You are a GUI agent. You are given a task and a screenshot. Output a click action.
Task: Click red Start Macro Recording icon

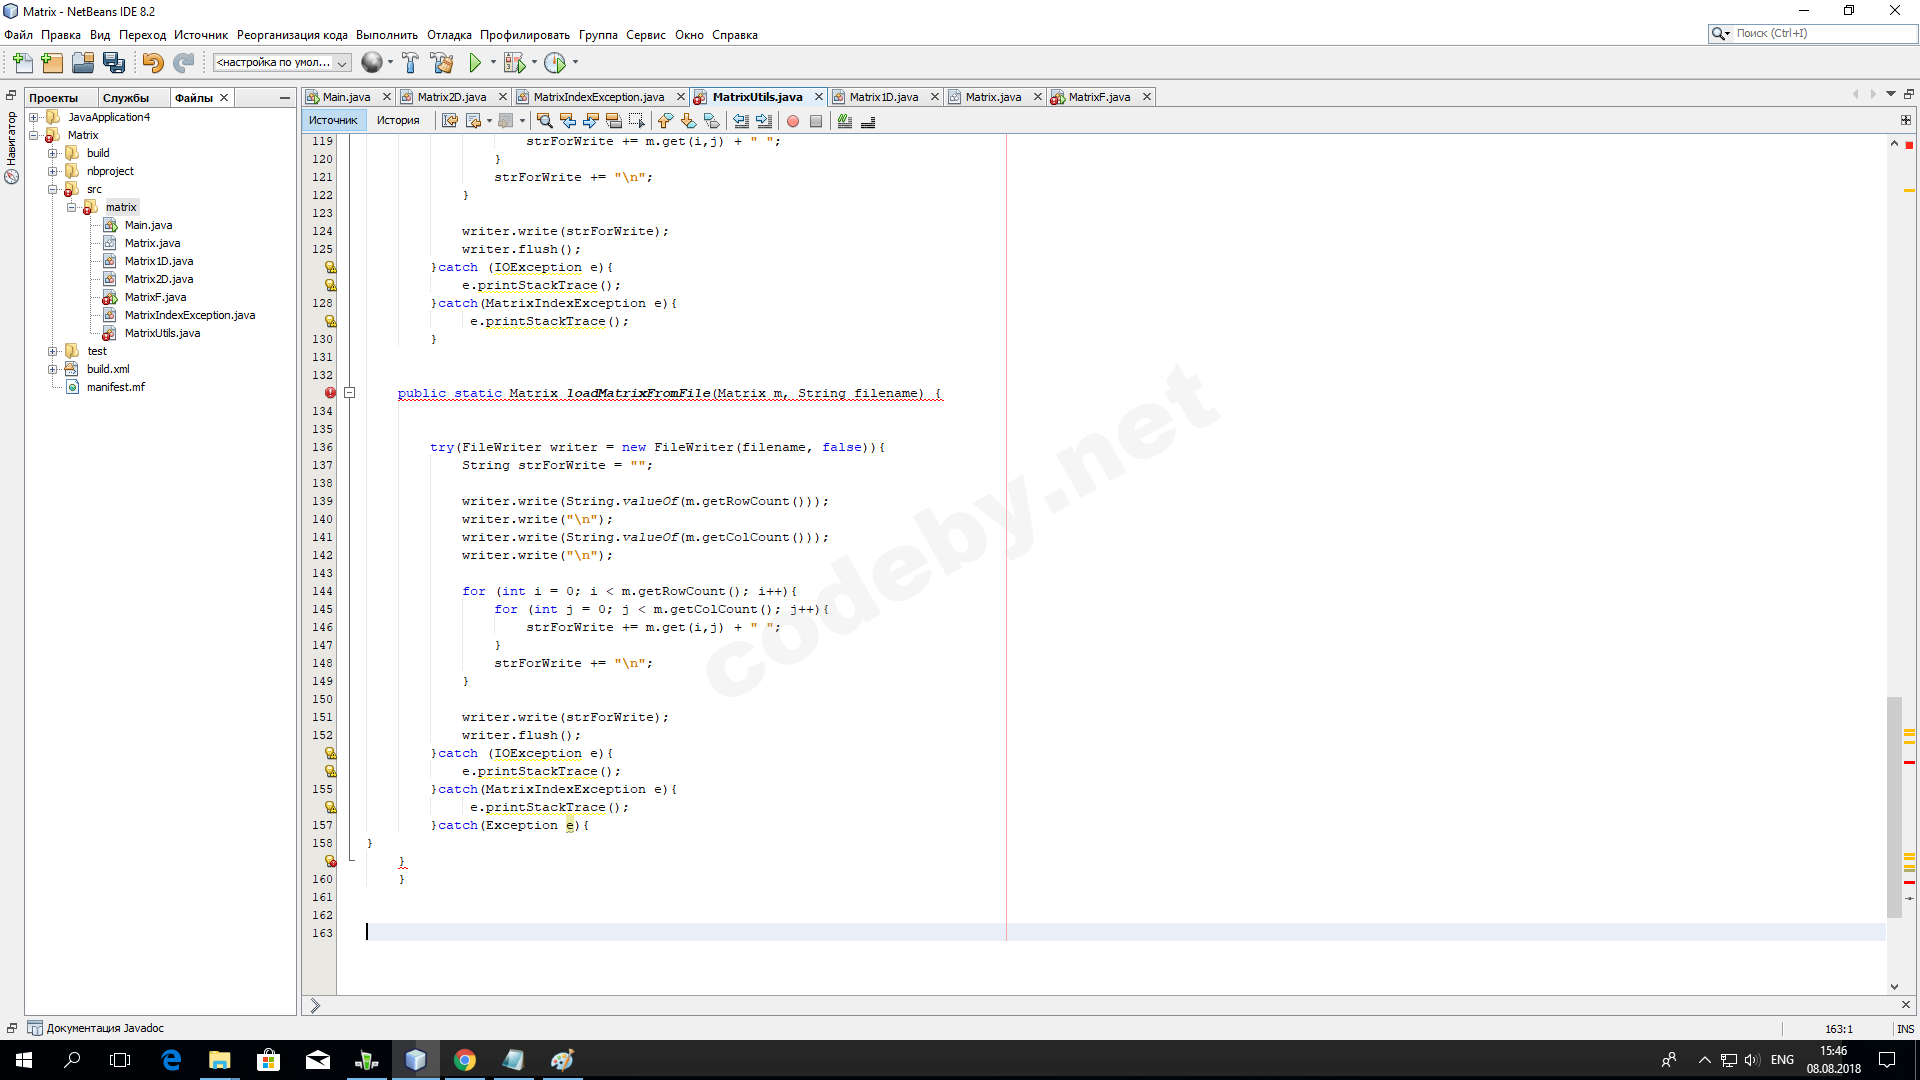pyautogui.click(x=793, y=121)
